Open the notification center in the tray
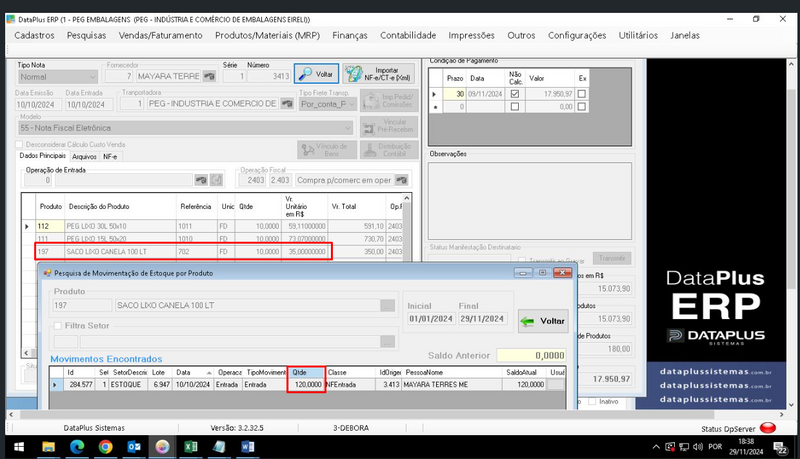Screen dimensions: 800x459 click(x=780, y=448)
